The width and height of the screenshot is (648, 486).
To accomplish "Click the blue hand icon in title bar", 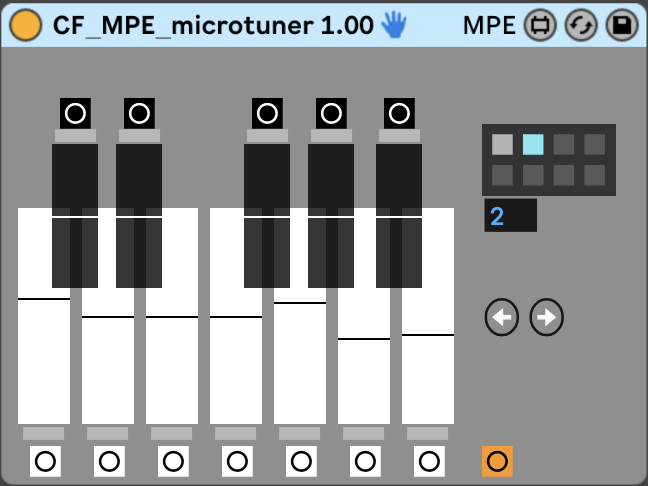I will tap(394, 26).
